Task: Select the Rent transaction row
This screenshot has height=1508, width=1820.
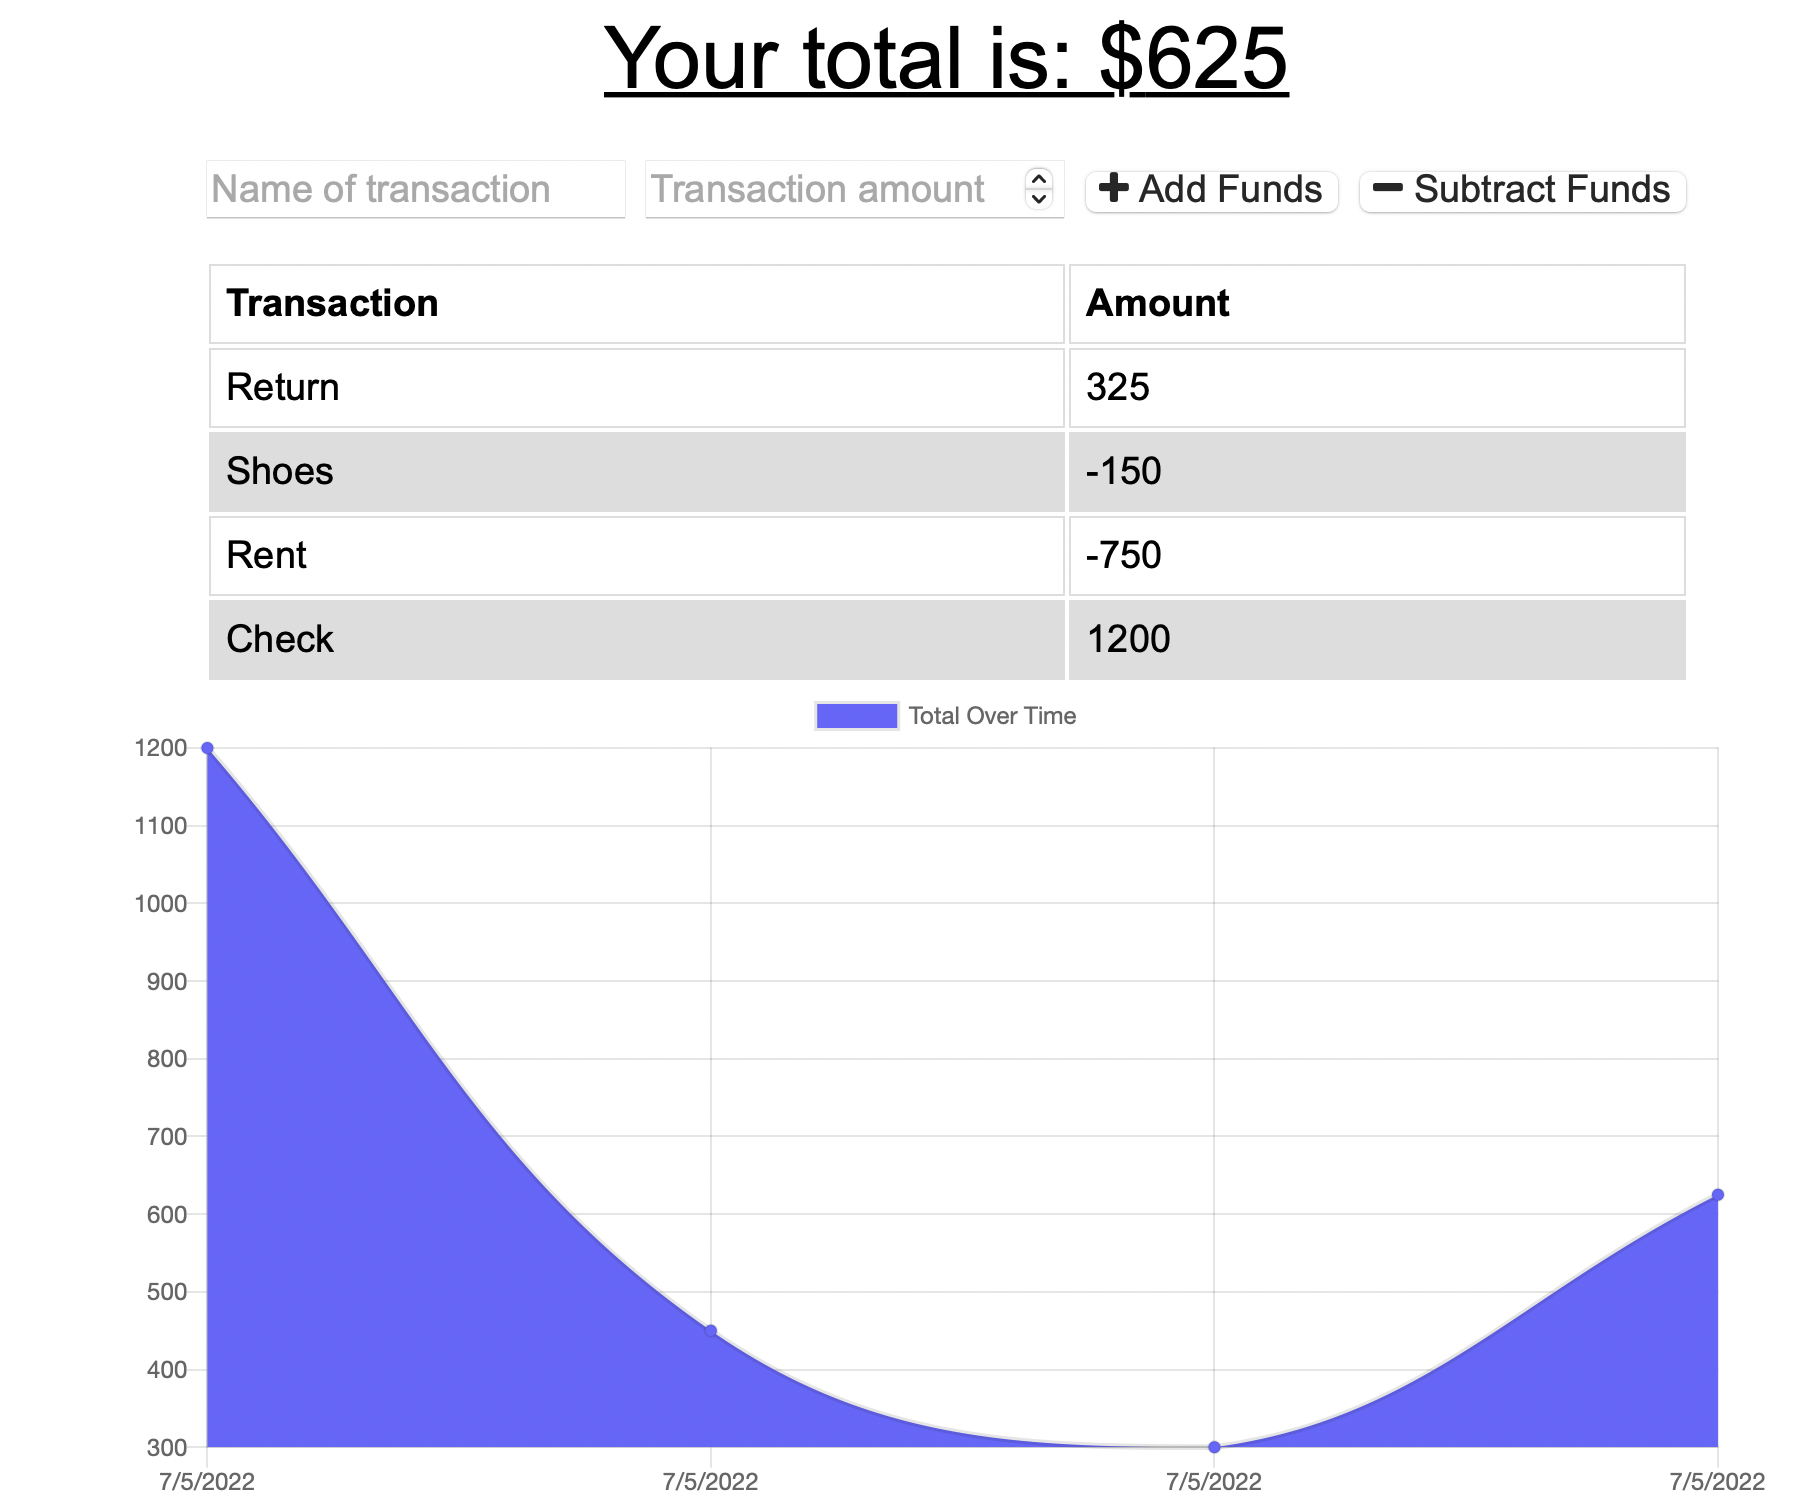Action: point(636,555)
